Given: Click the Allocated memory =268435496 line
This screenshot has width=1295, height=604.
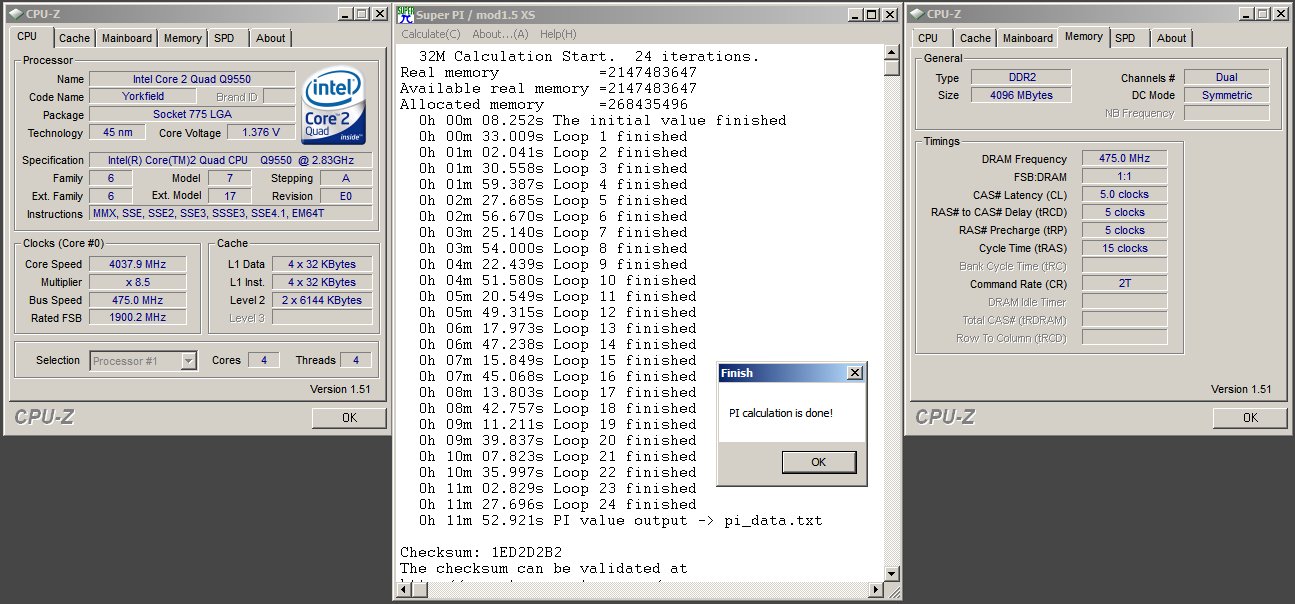Looking at the screenshot, I should [x=544, y=104].
